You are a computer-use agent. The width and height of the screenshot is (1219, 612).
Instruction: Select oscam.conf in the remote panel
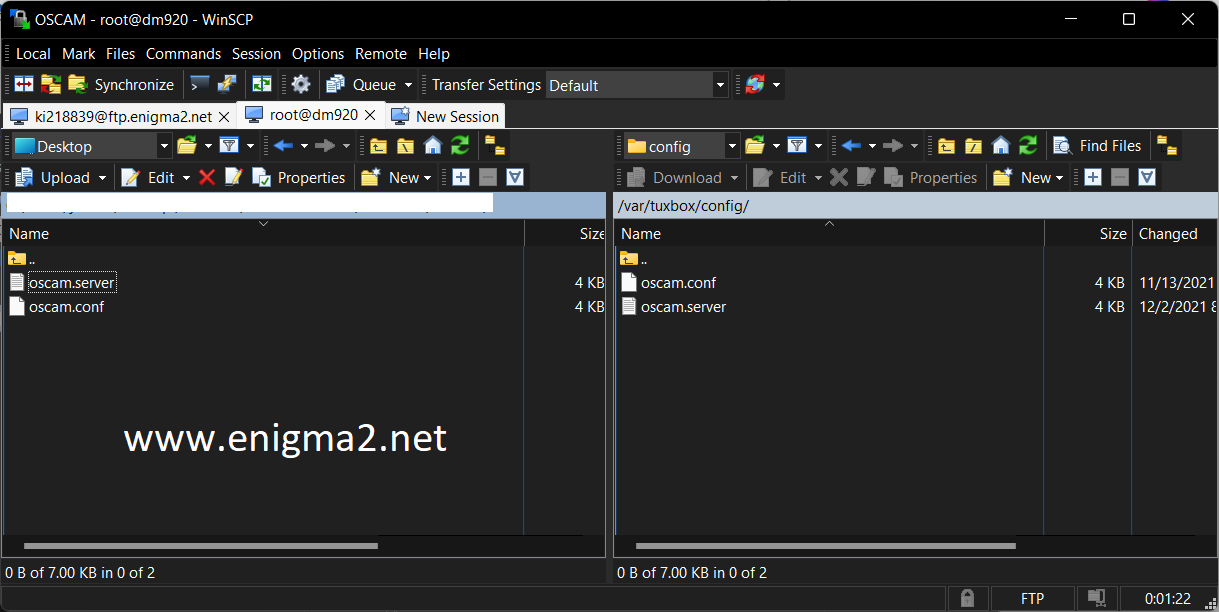pyautogui.click(x=678, y=283)
